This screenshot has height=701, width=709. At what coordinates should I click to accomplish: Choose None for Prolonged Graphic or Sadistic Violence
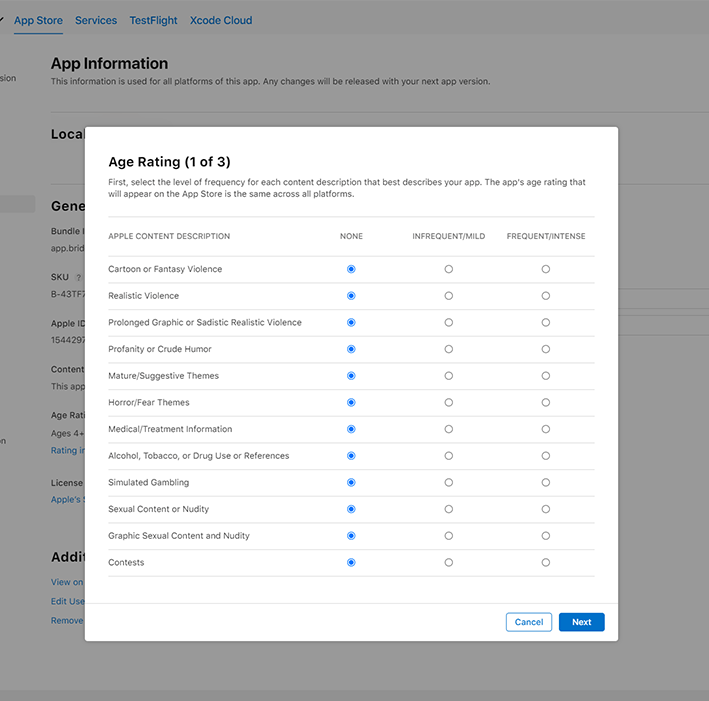[x=351, y=322]
